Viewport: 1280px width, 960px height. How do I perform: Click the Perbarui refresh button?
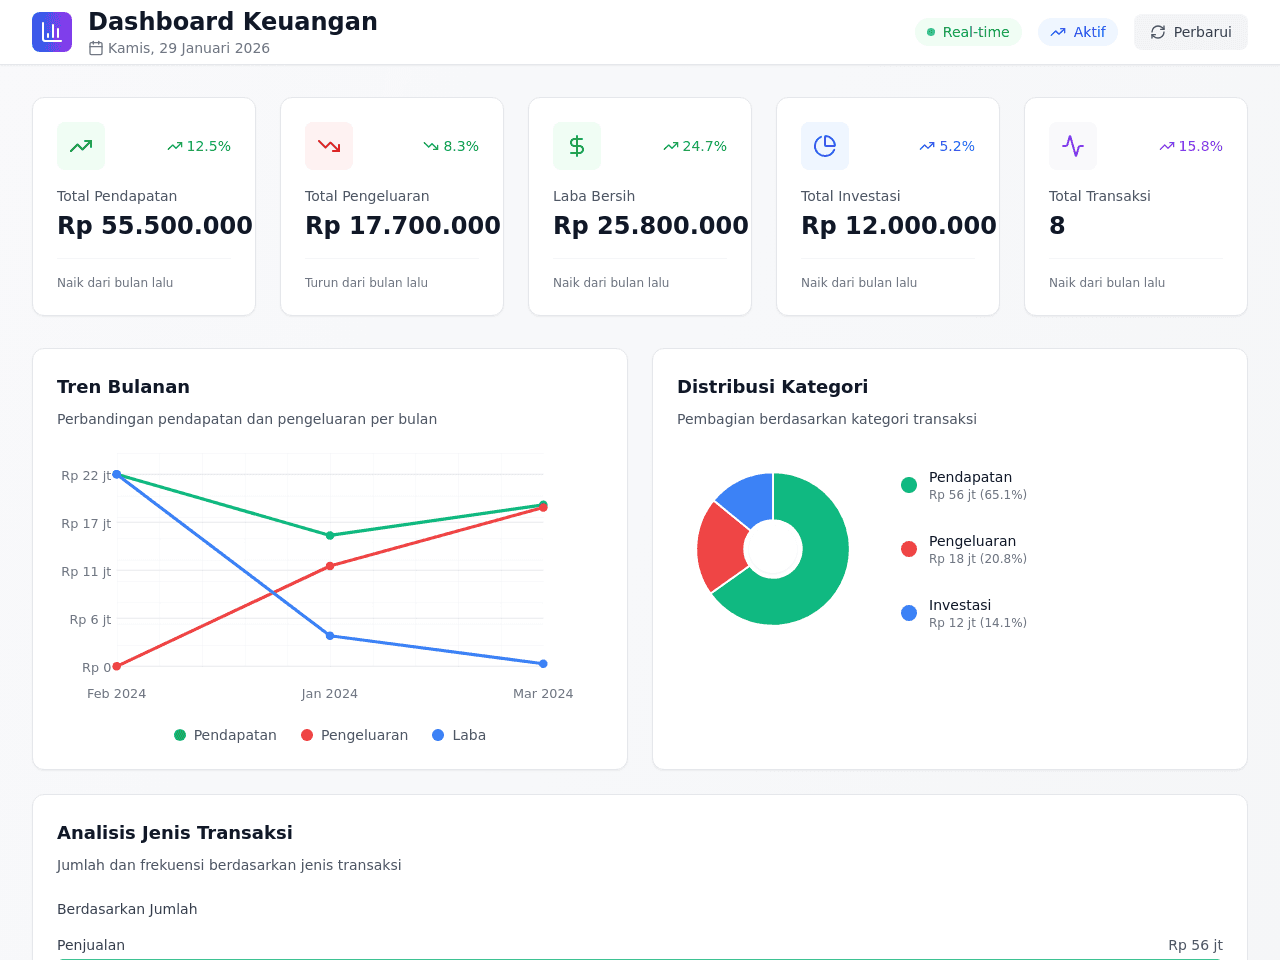[1191, 32]
